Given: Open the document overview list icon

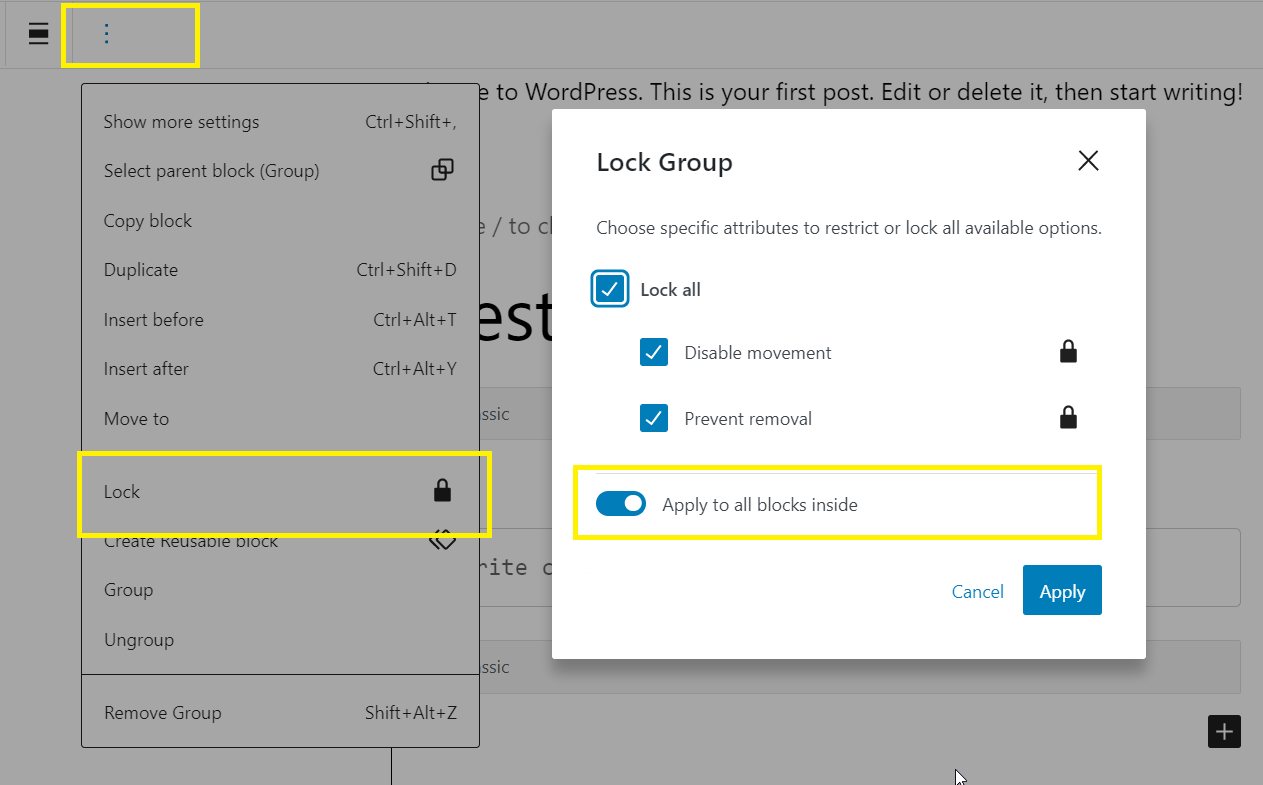Looking at the screenshot, I should (x=38, y=33).
